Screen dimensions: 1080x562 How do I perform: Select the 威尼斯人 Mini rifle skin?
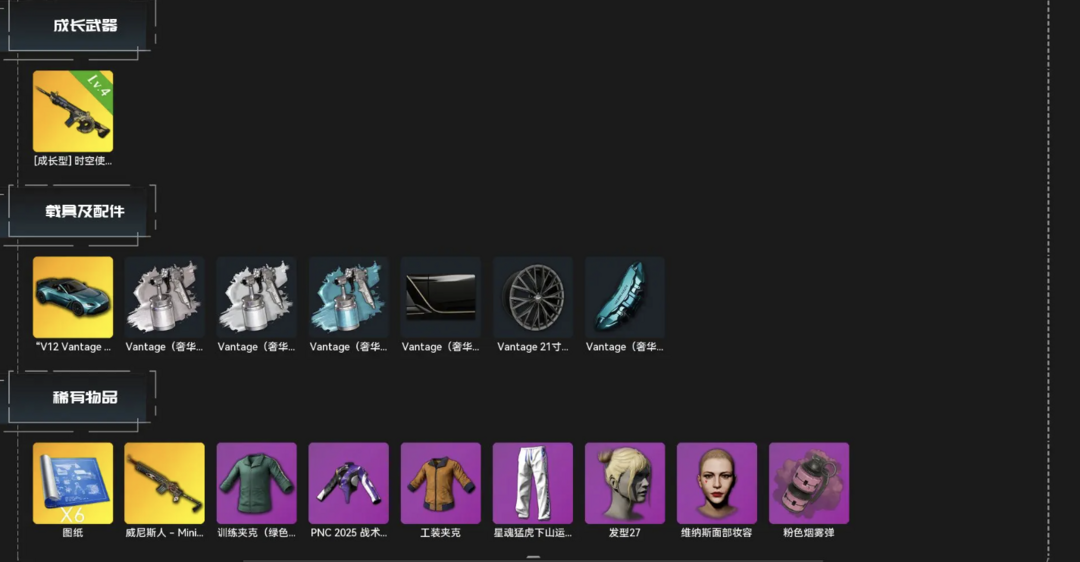pos(165,483)
